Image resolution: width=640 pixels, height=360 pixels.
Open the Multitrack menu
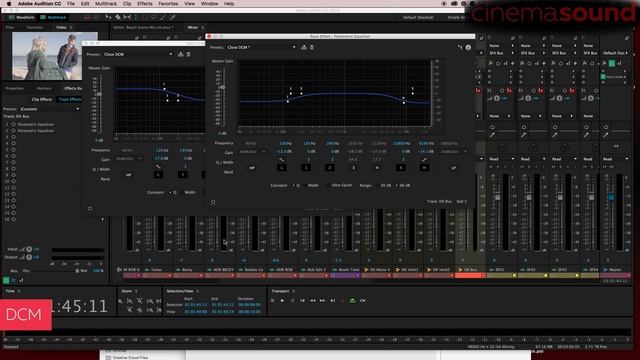pyautogui.click(x=106, y=4)
